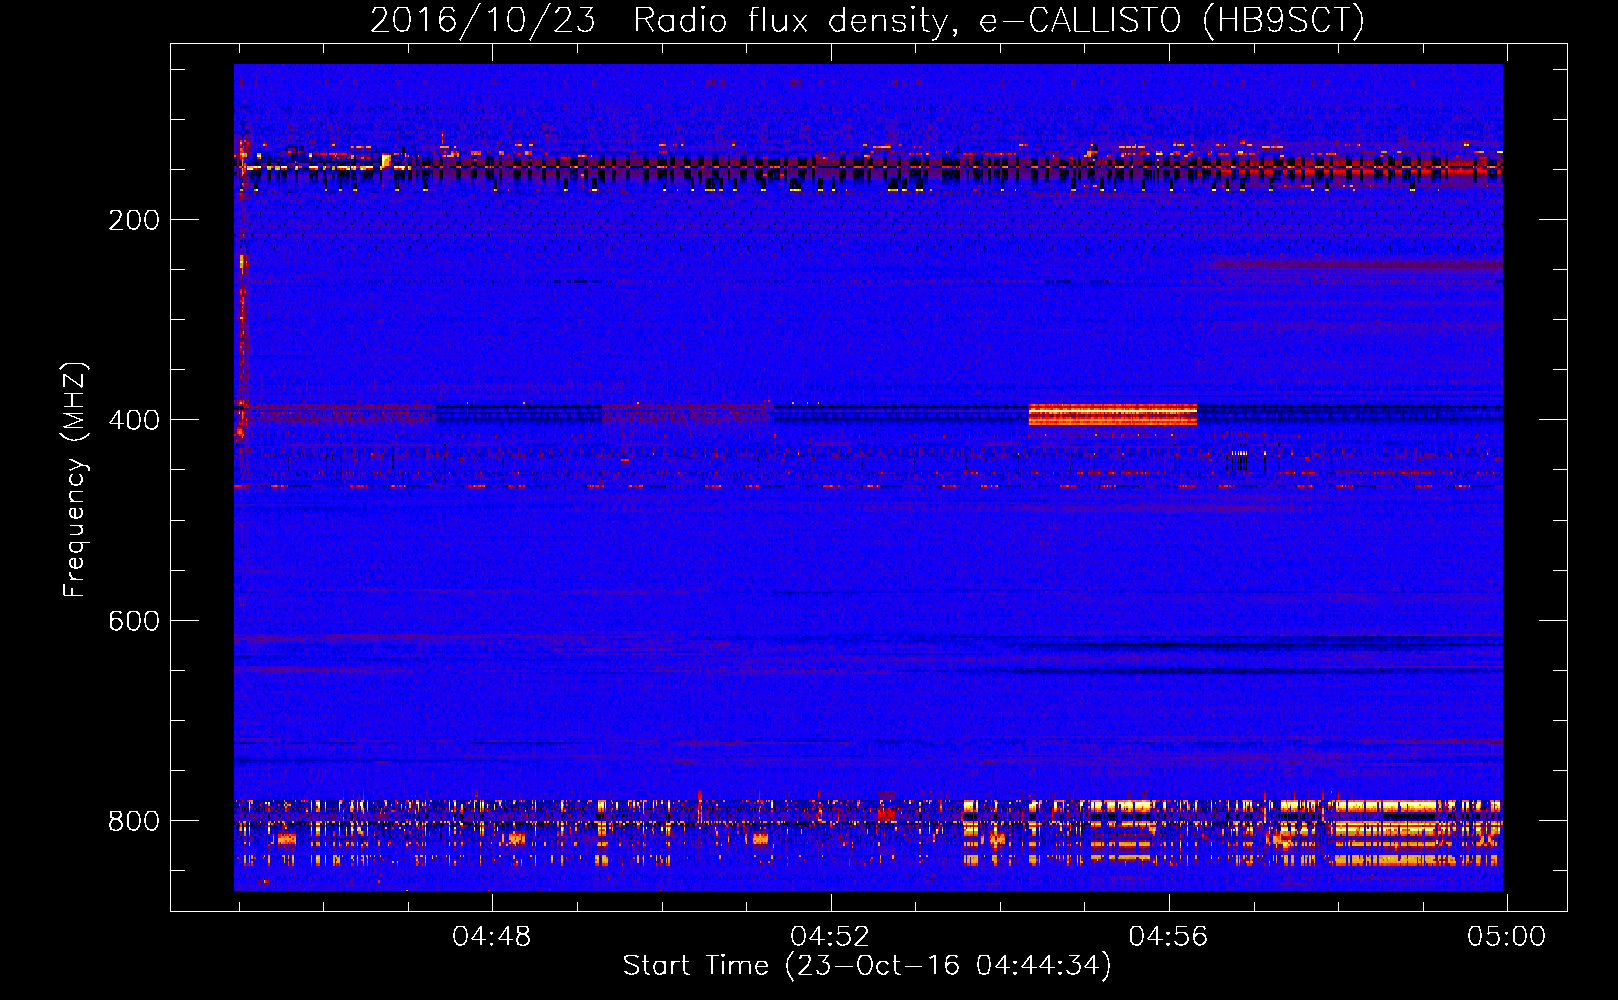Click the 400 frequency tick label
Viewport: 1618px width, 1000px height.
point(134,420)
